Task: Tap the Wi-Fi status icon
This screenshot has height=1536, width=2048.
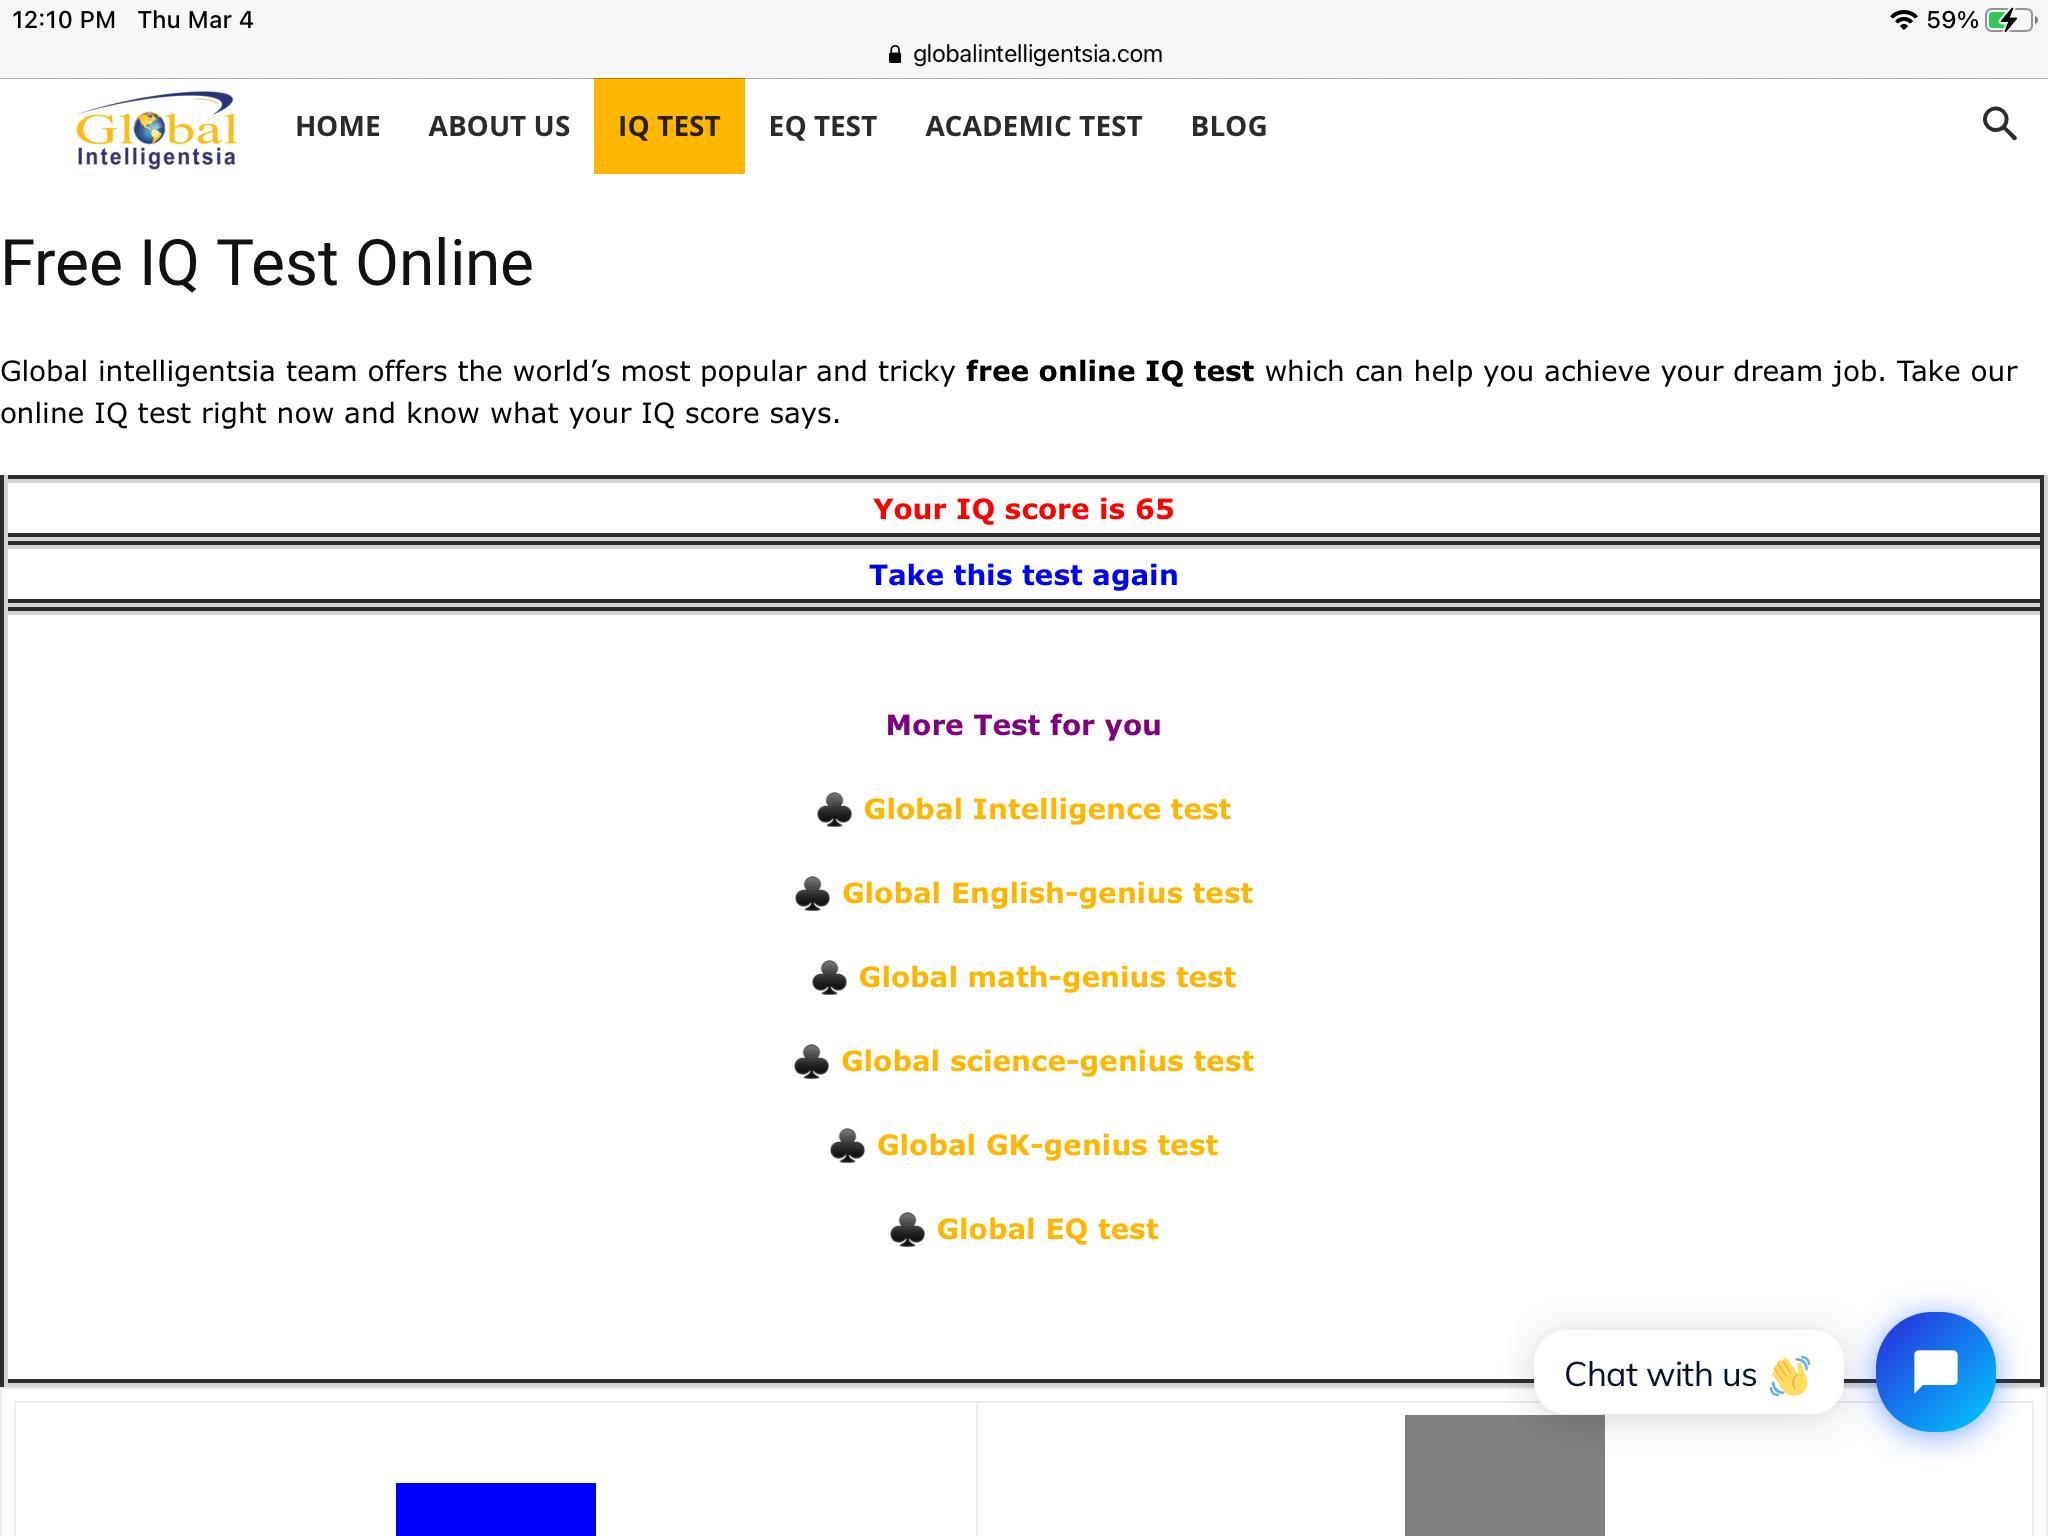Action: (1903, 20)
